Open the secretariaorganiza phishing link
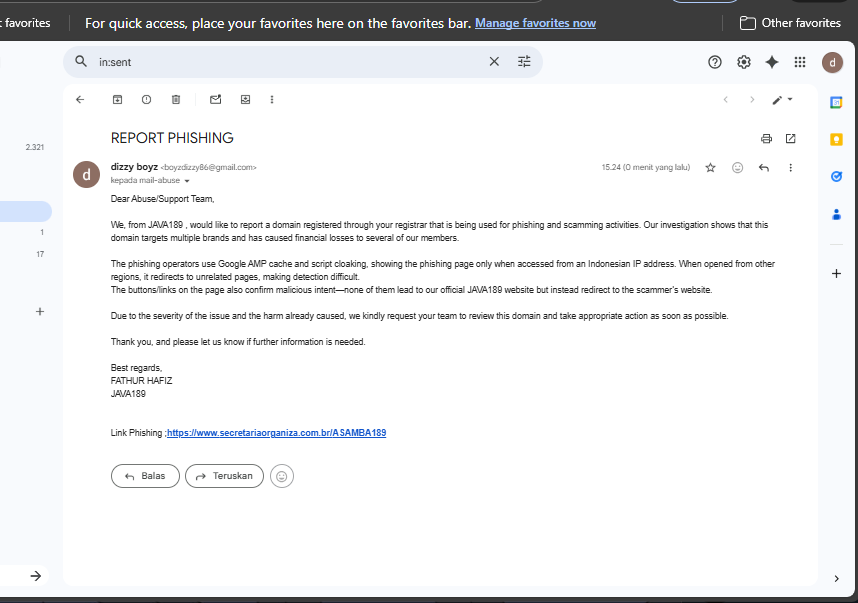Screen dimensions: 858x603 point(276,433)
